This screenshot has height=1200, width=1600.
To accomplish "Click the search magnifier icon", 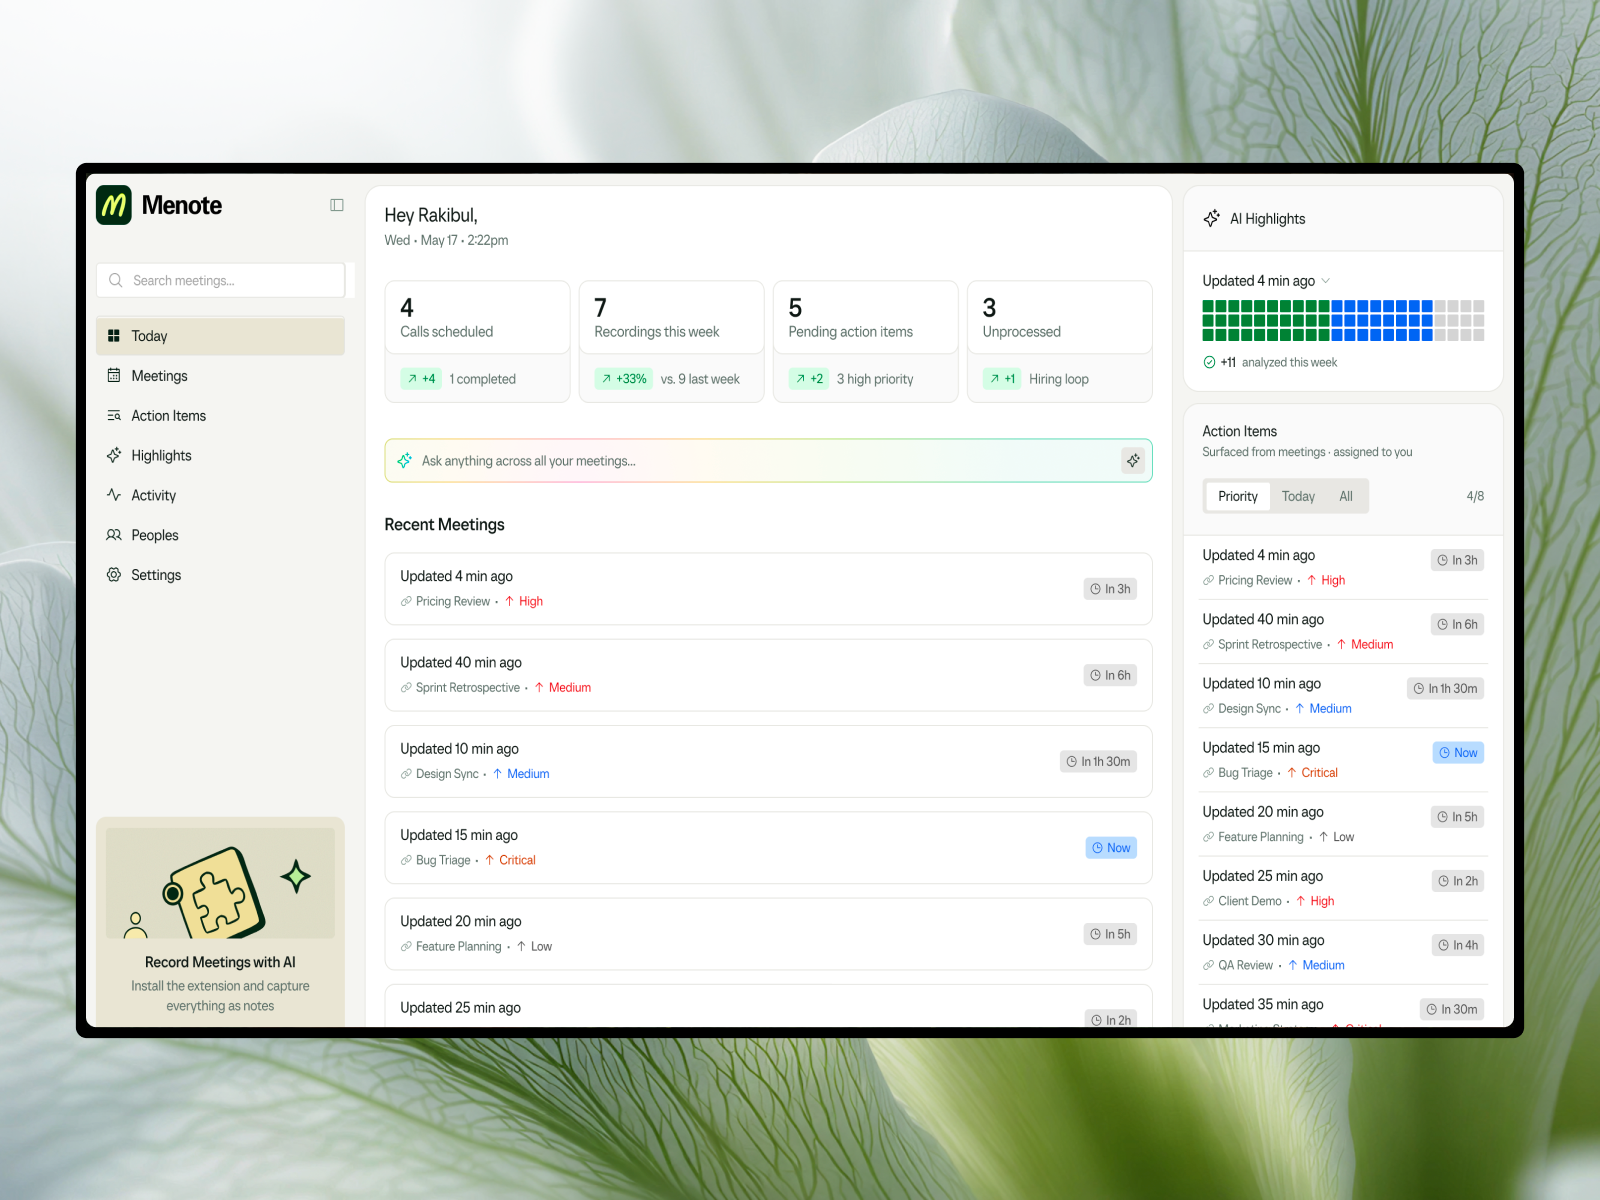I will pos(116,280).
